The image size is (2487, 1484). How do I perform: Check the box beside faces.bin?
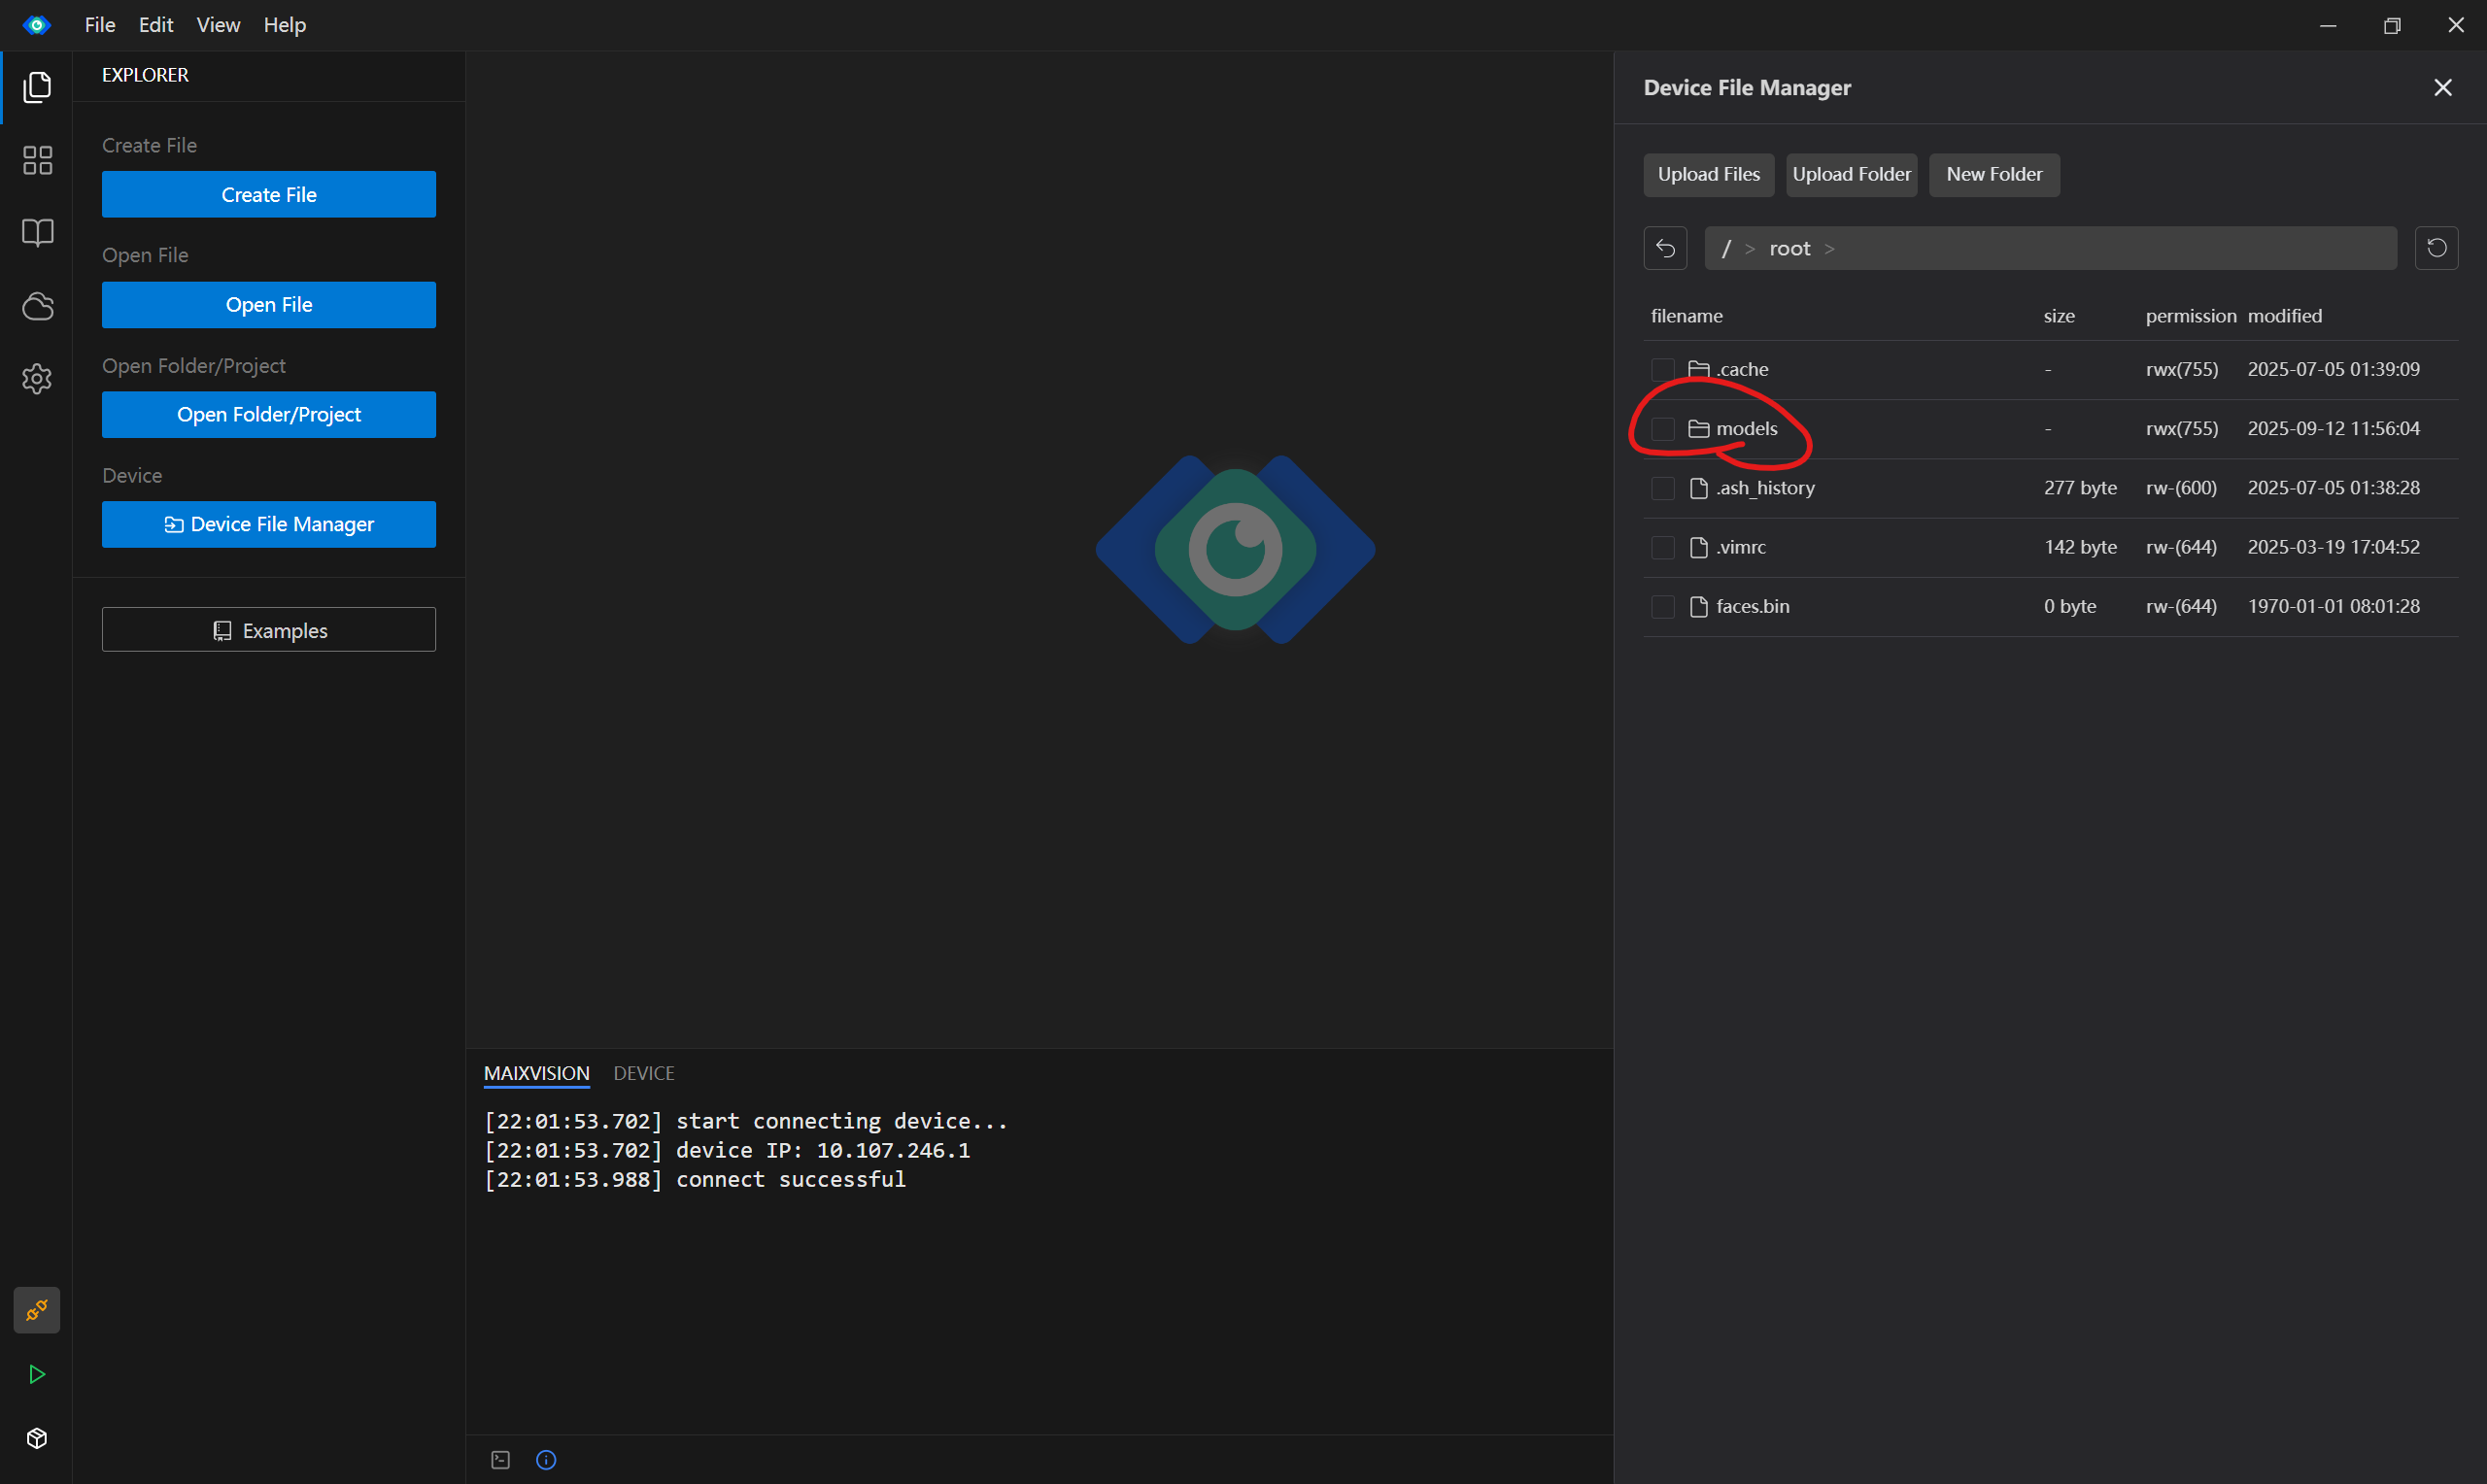1662,607
